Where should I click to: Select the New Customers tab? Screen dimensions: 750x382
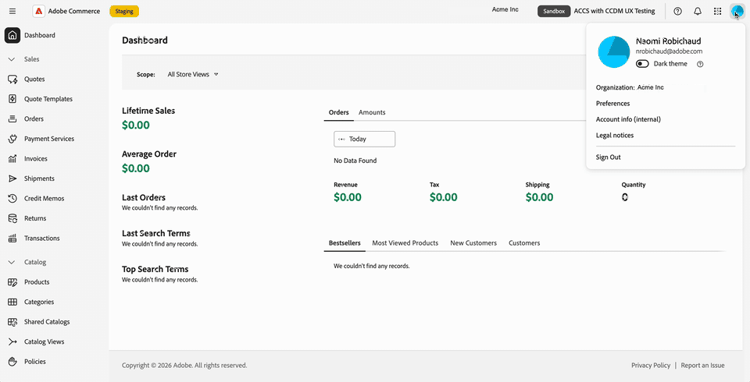tap(474, 243)
